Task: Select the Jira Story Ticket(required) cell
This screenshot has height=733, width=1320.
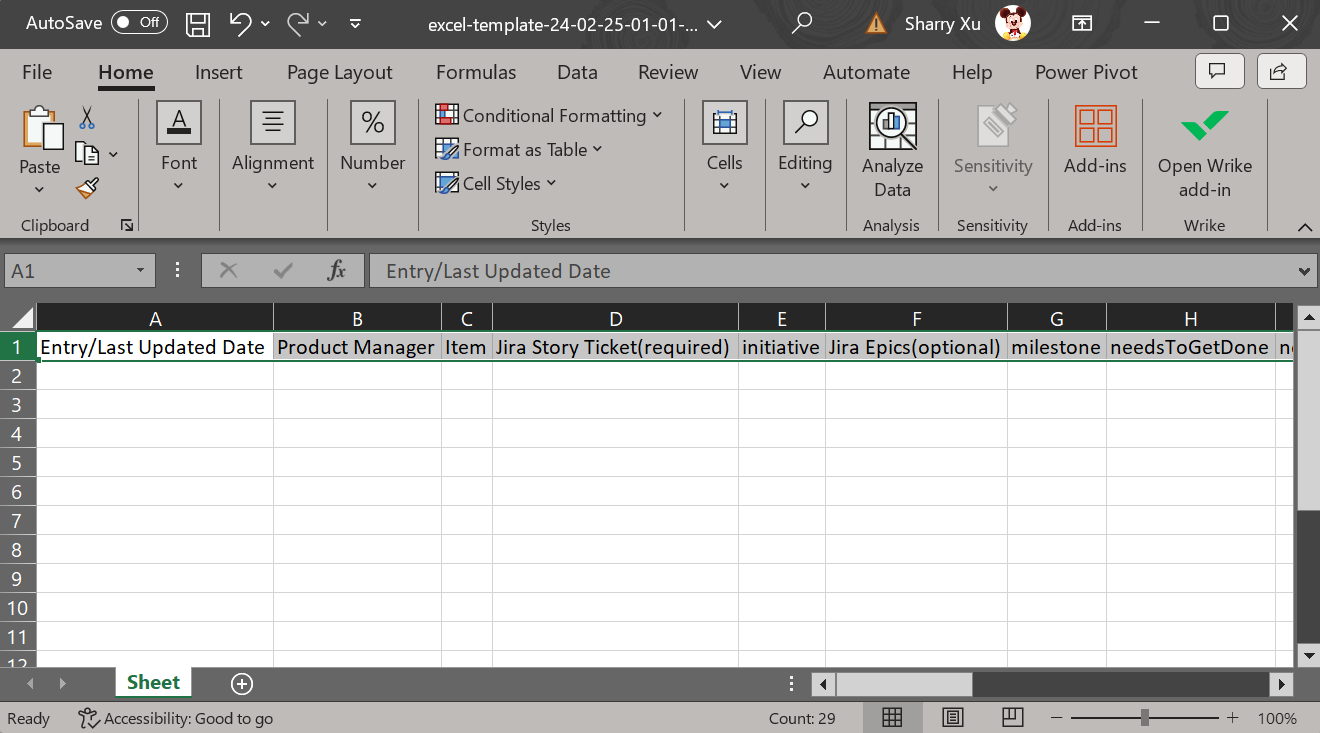Action: point(615,347)
